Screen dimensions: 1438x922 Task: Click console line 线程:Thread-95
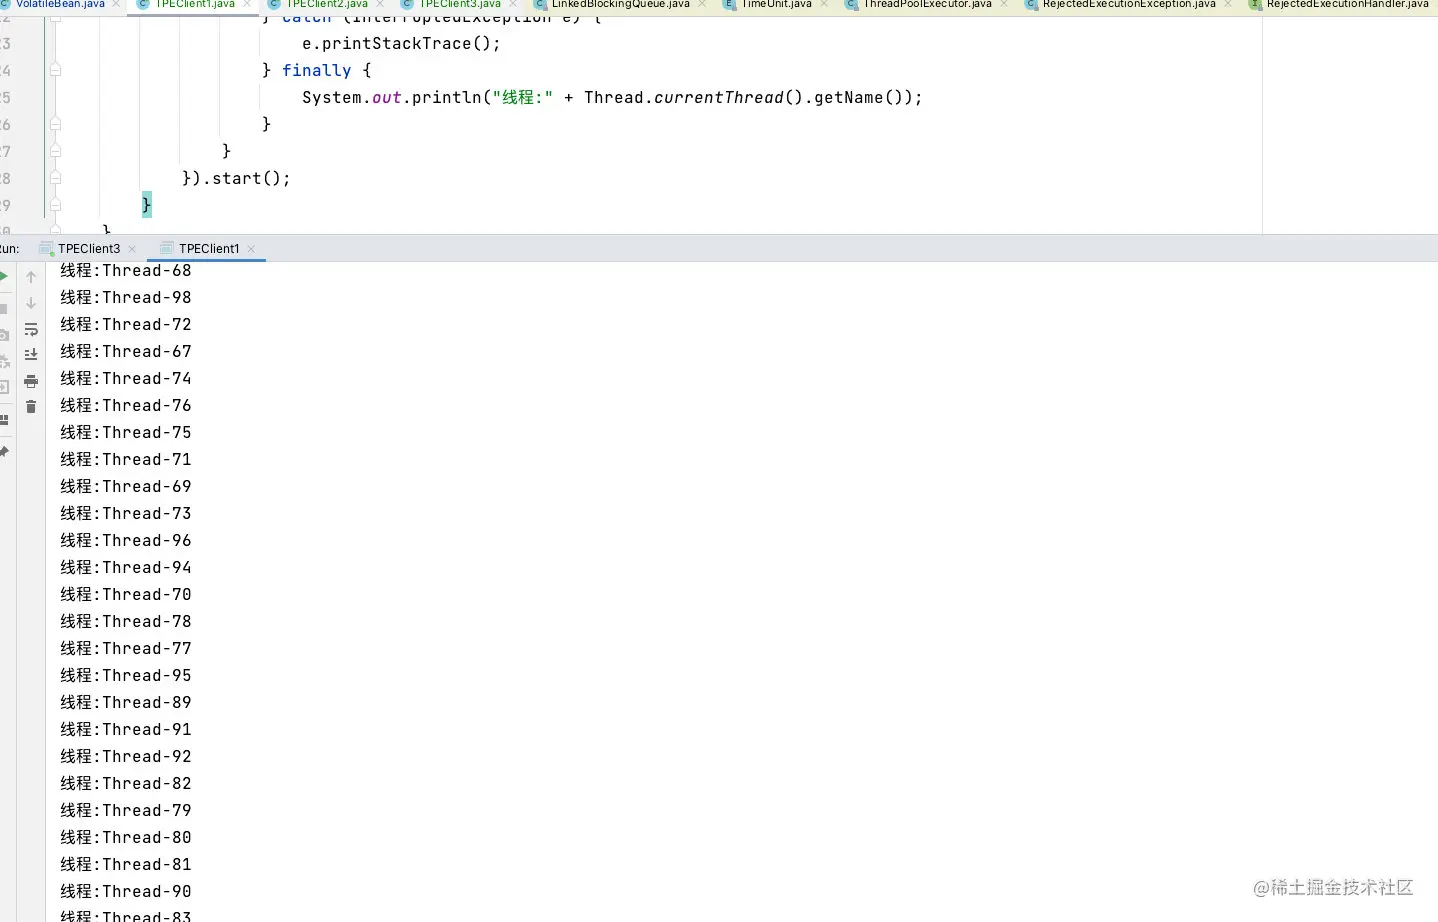126,675
